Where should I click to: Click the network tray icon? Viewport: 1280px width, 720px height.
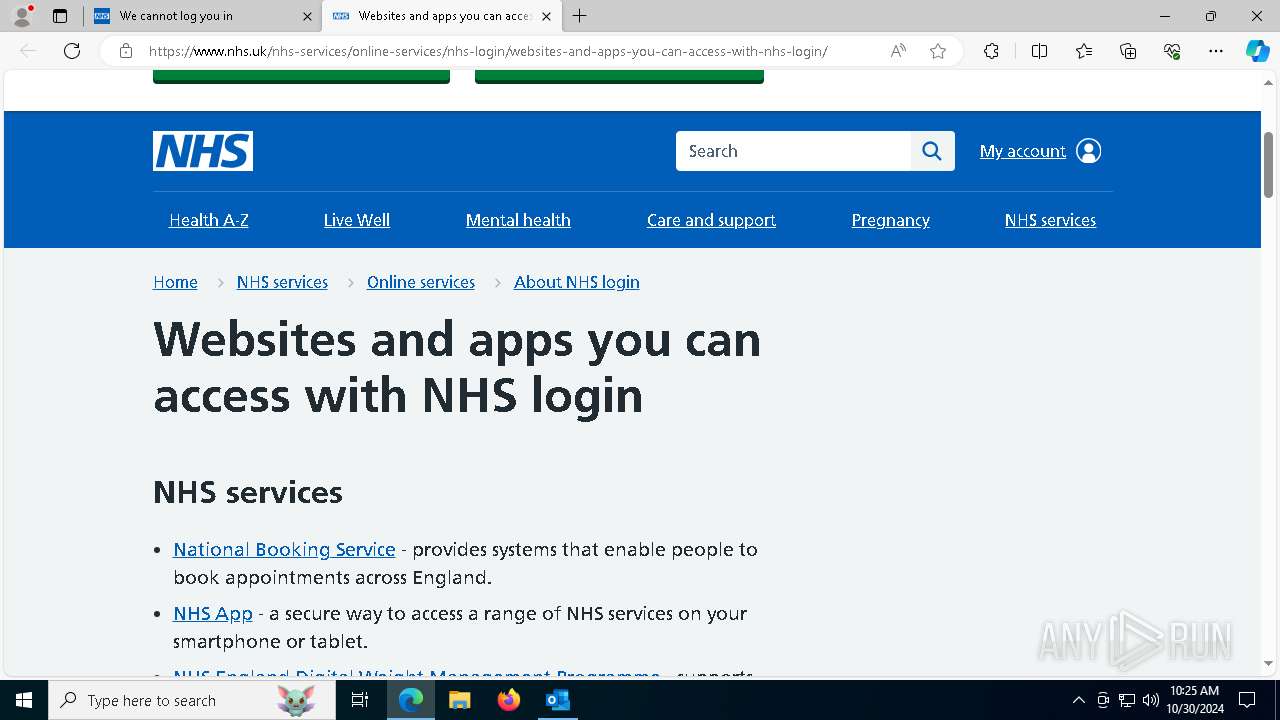click(x=1127, y=700)
